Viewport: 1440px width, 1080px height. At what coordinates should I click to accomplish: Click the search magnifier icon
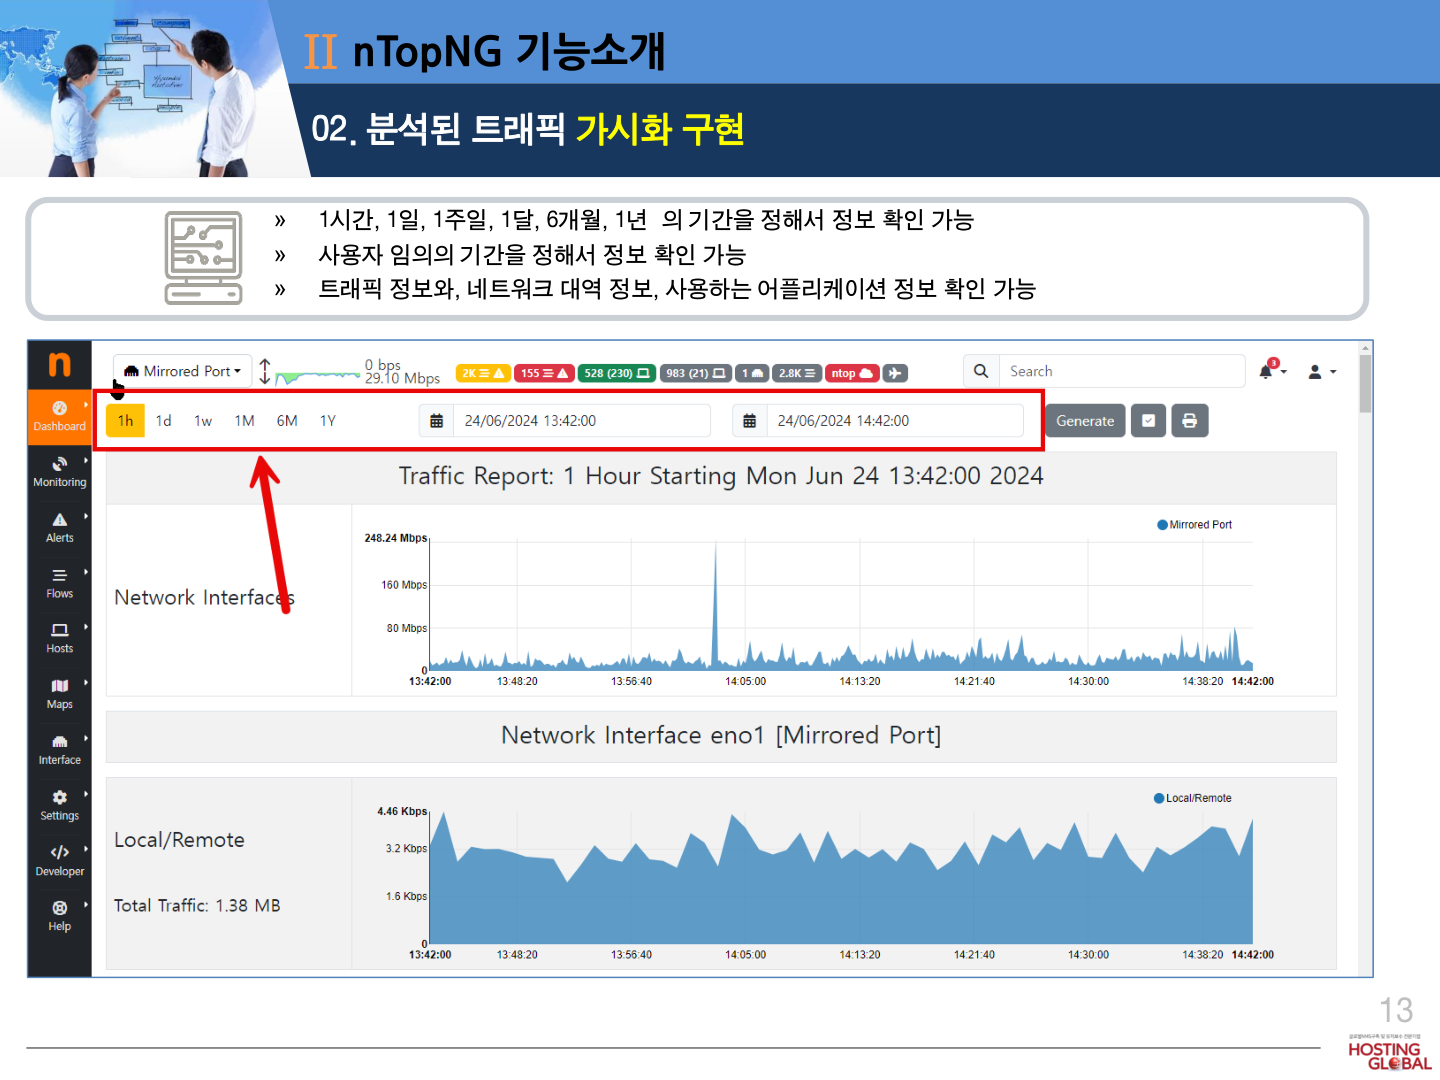pyautogui.click(x=981, y=371)
